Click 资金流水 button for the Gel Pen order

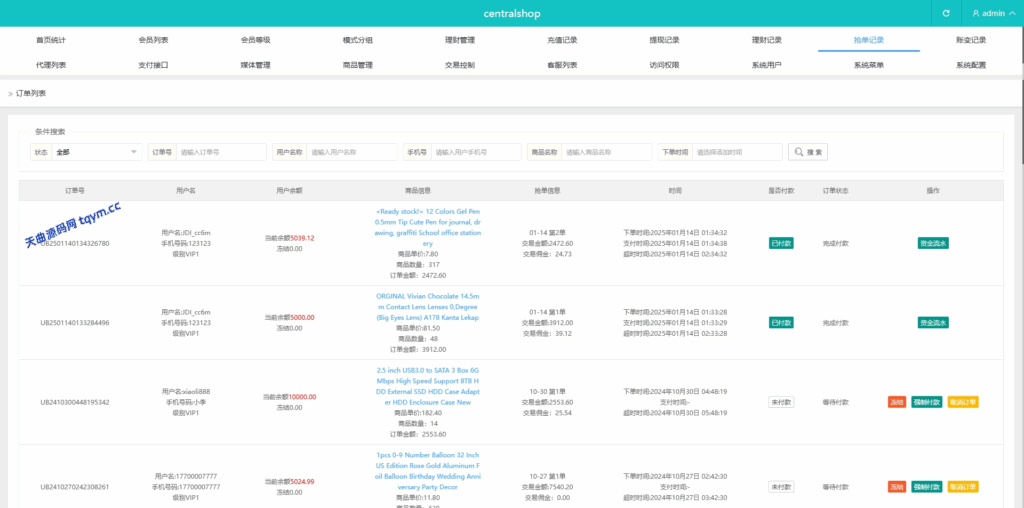pos(933,243)
